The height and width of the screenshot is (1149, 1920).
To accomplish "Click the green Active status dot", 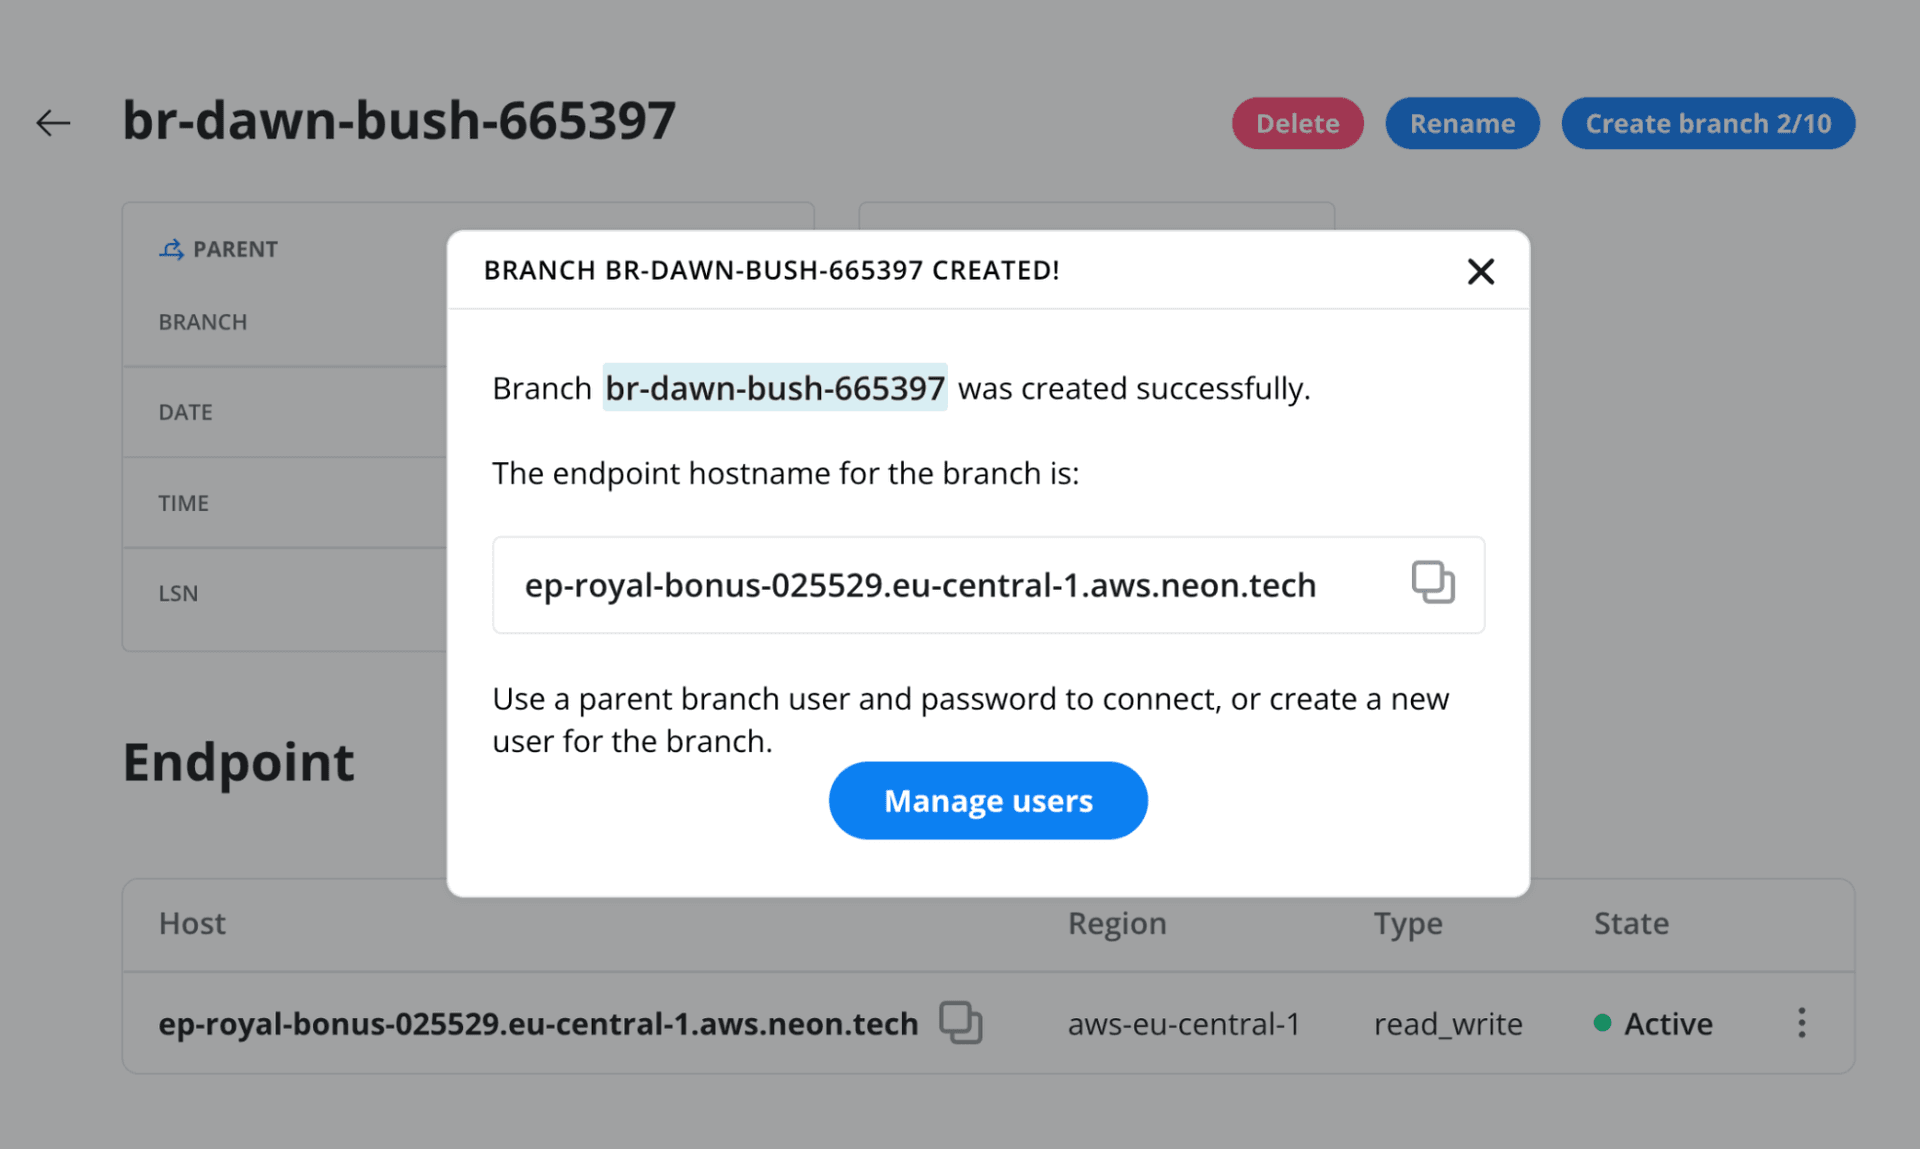I will (x=1602, y=1022).
